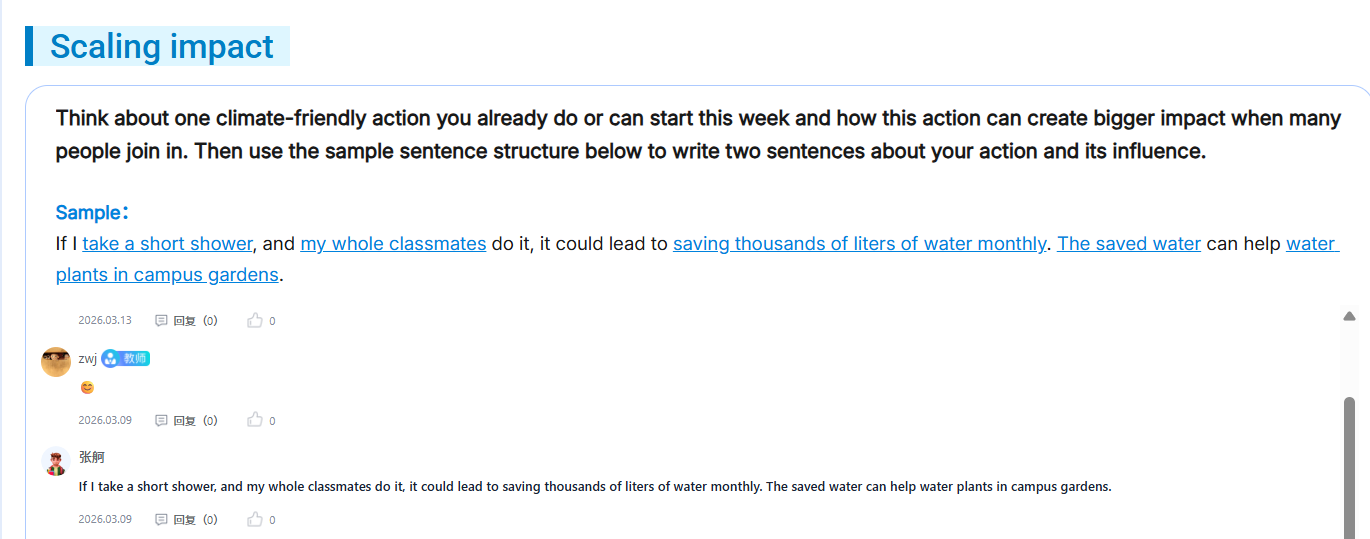The image size is (1370, 539).
Task: Click the 'water plants in campus gardens' link
Action: (697, 259)
